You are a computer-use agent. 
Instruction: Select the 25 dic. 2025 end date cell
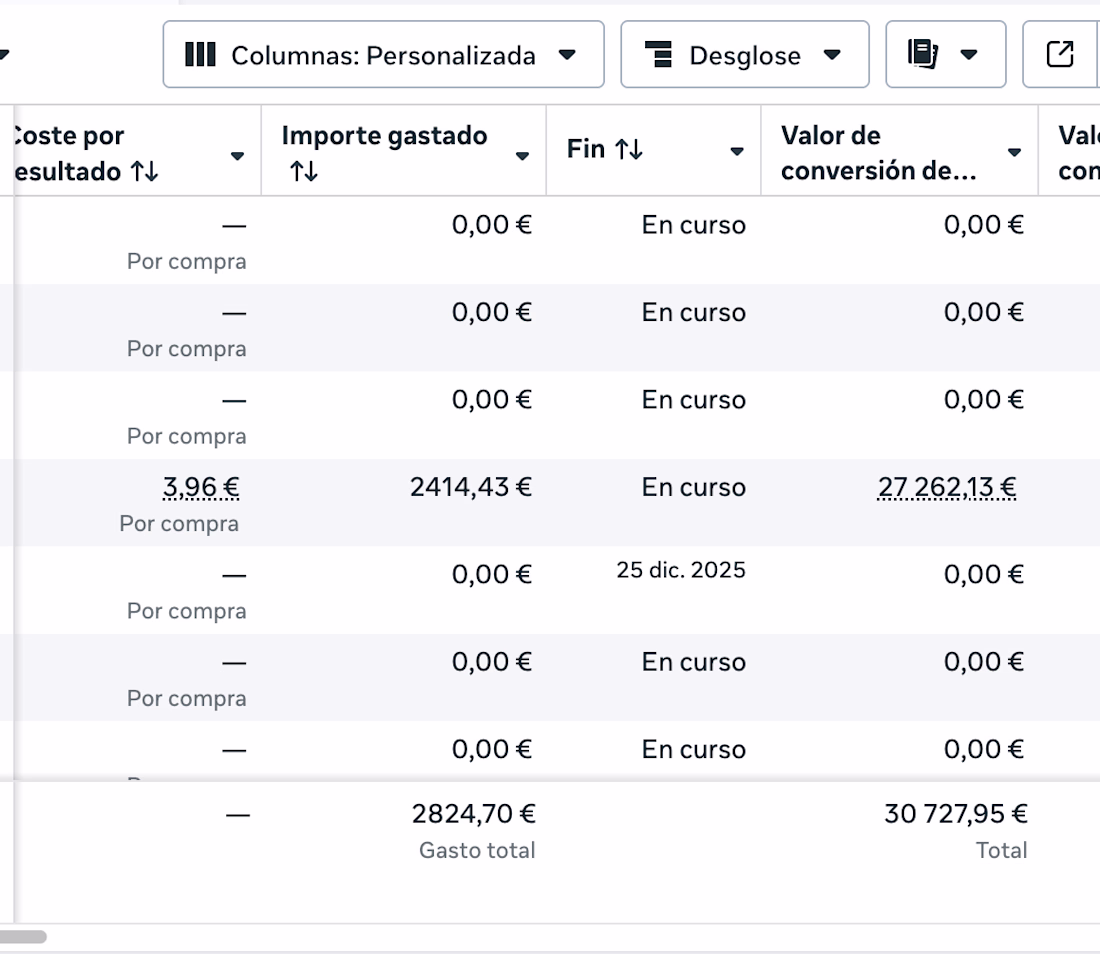[x=680, y=570]
